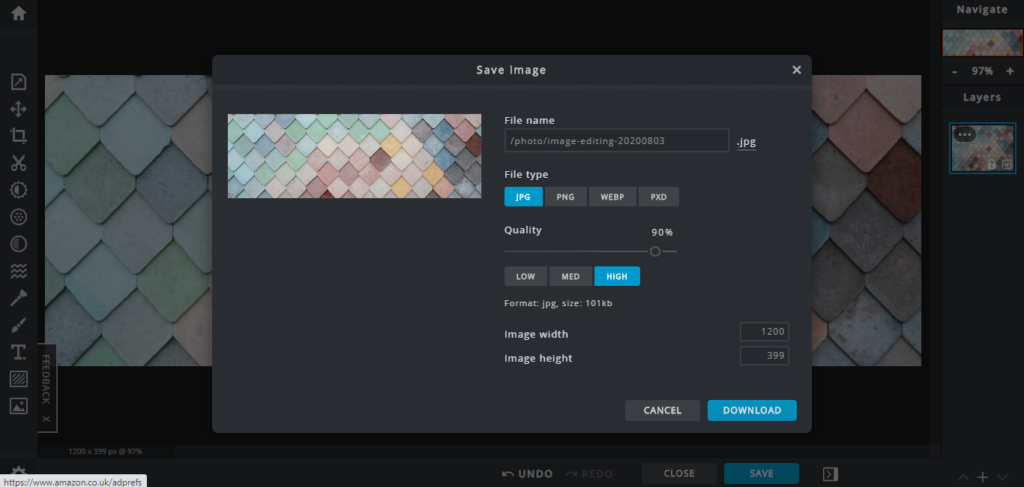Click the Download button
The image size is (1024, 487).
coord(751,410)
